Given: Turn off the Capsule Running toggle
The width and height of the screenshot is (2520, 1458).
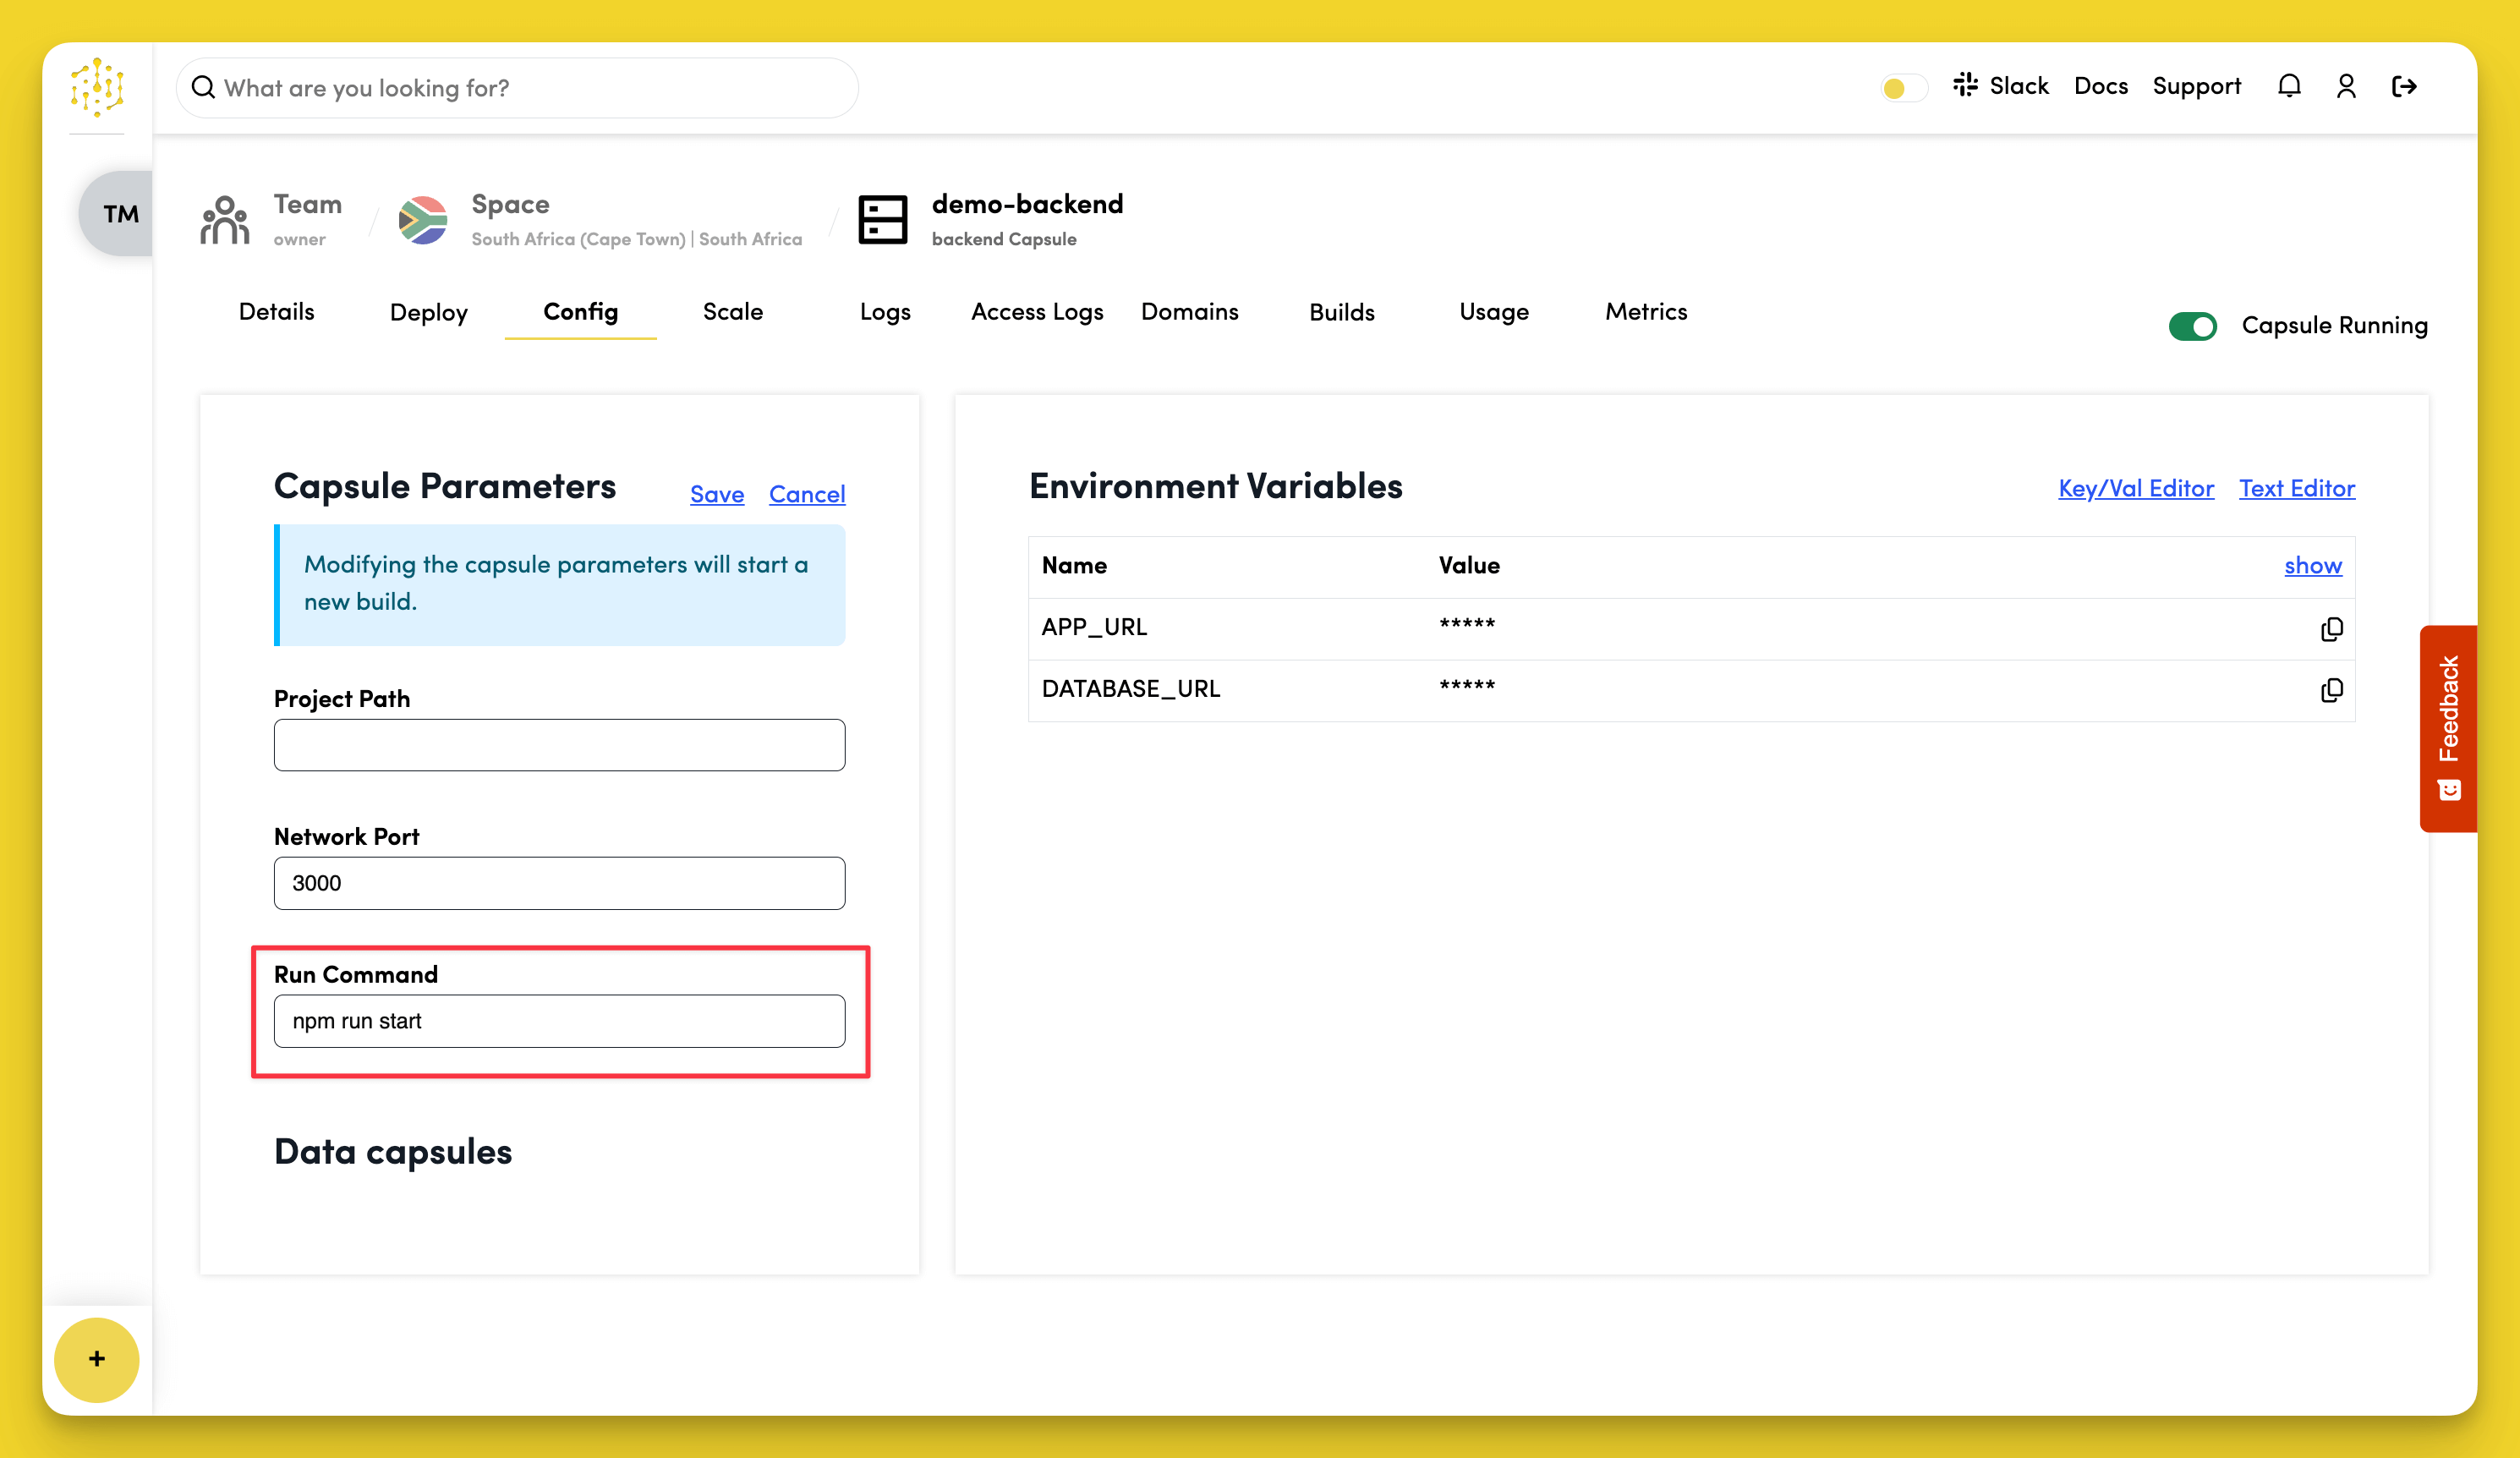Looking at the screenshot, I should click(2194, 325).
